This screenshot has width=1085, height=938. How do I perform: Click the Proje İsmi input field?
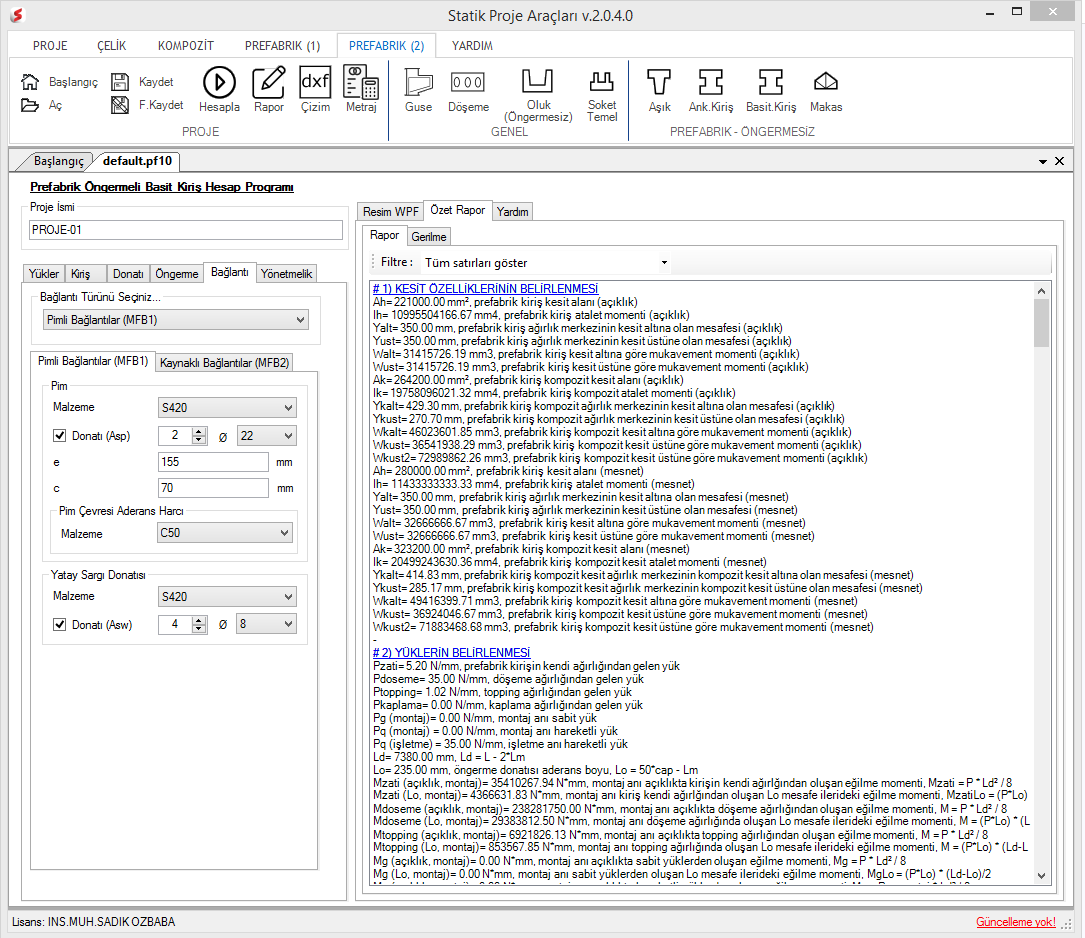pyautogui.click(x=185, y=230)
